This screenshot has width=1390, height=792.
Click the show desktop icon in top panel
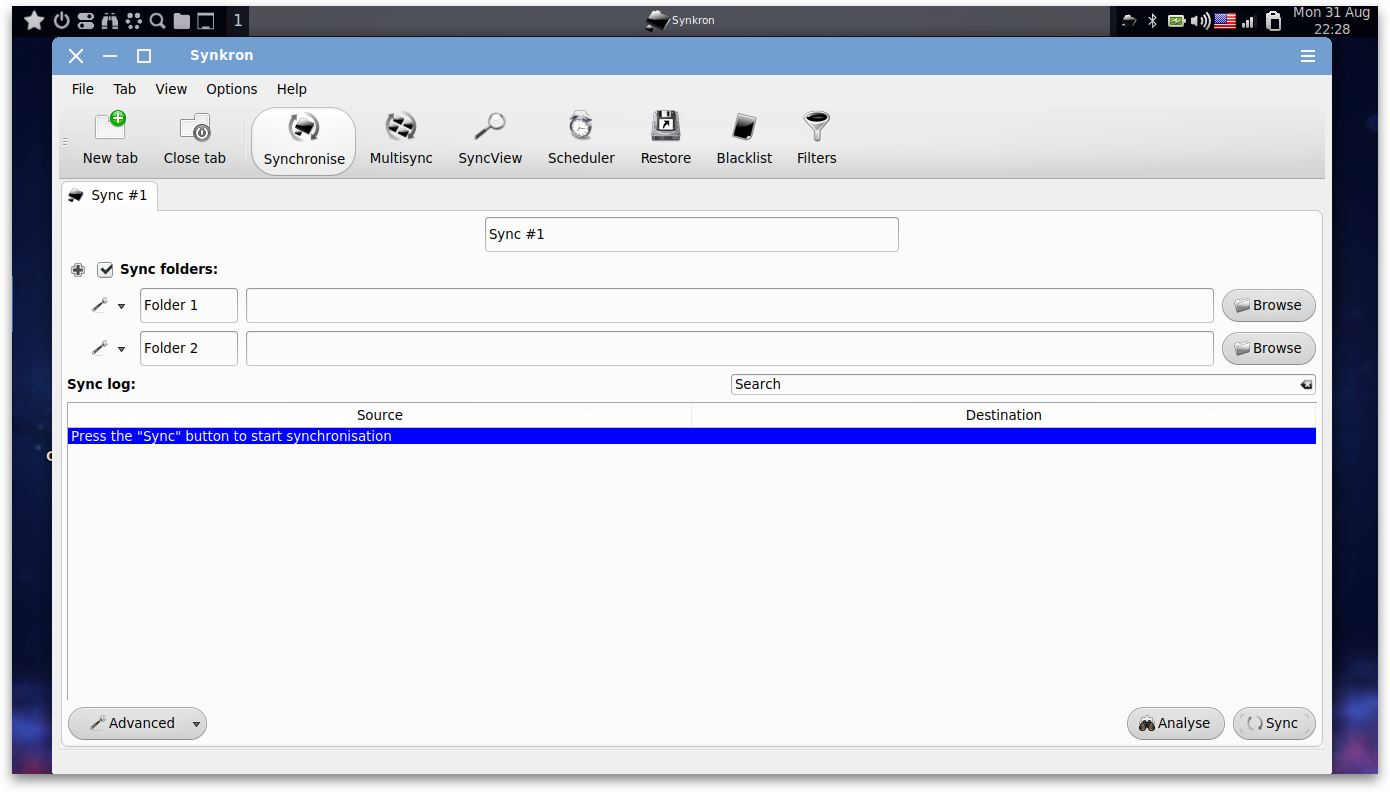pos(205,21)
